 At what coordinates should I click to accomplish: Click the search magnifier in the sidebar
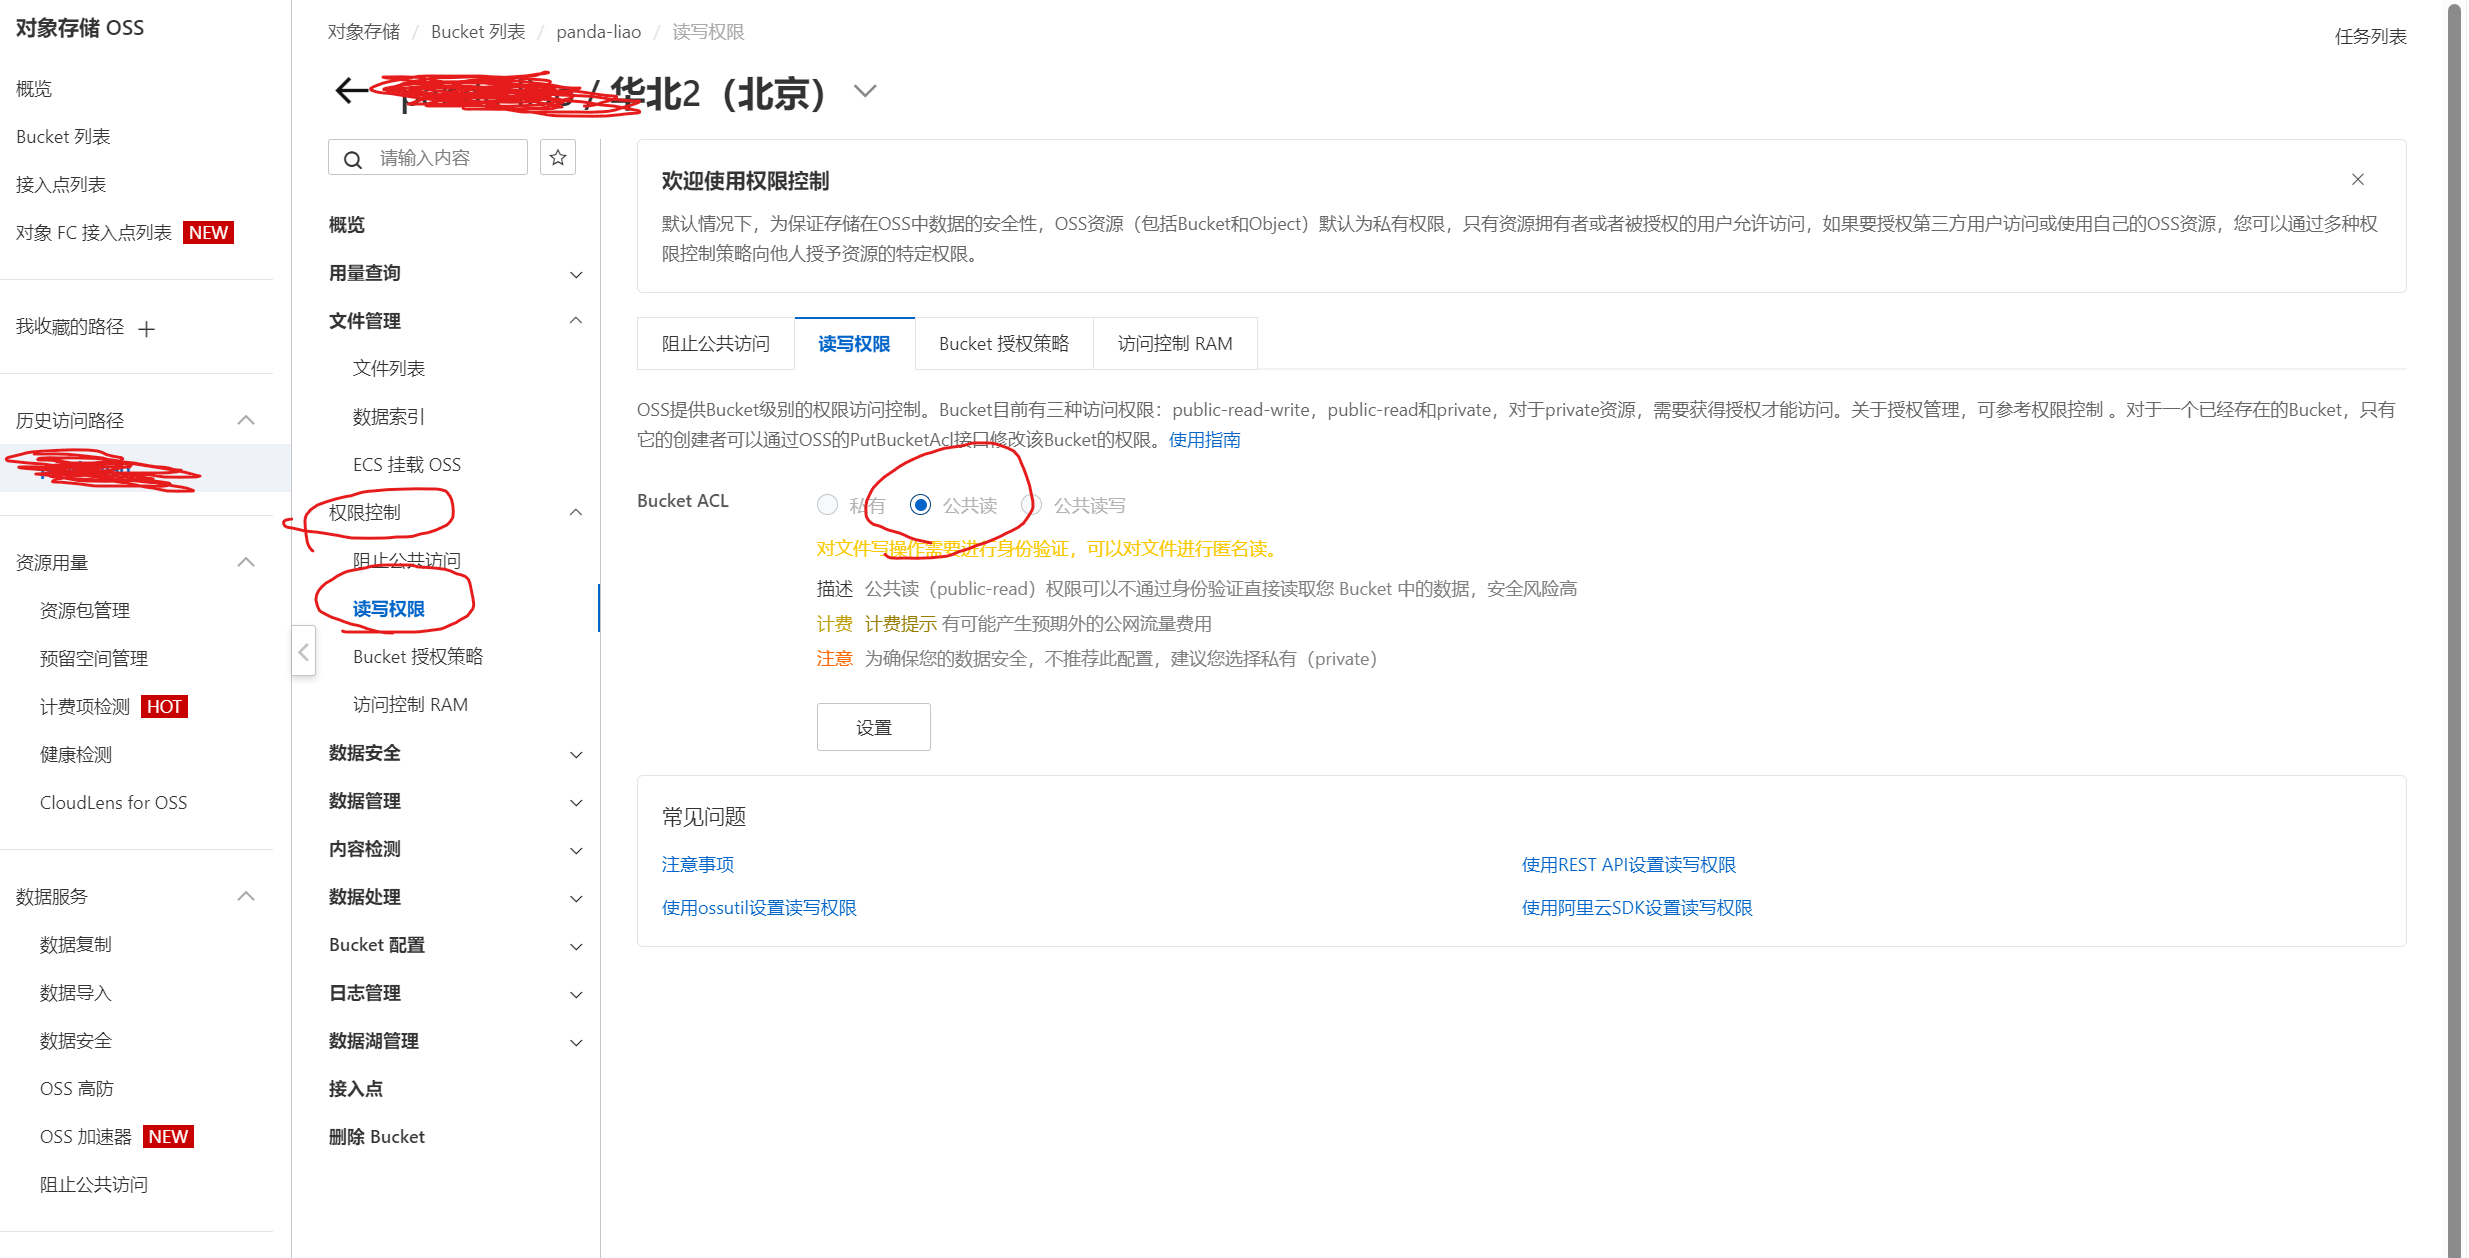click(352, 158)
